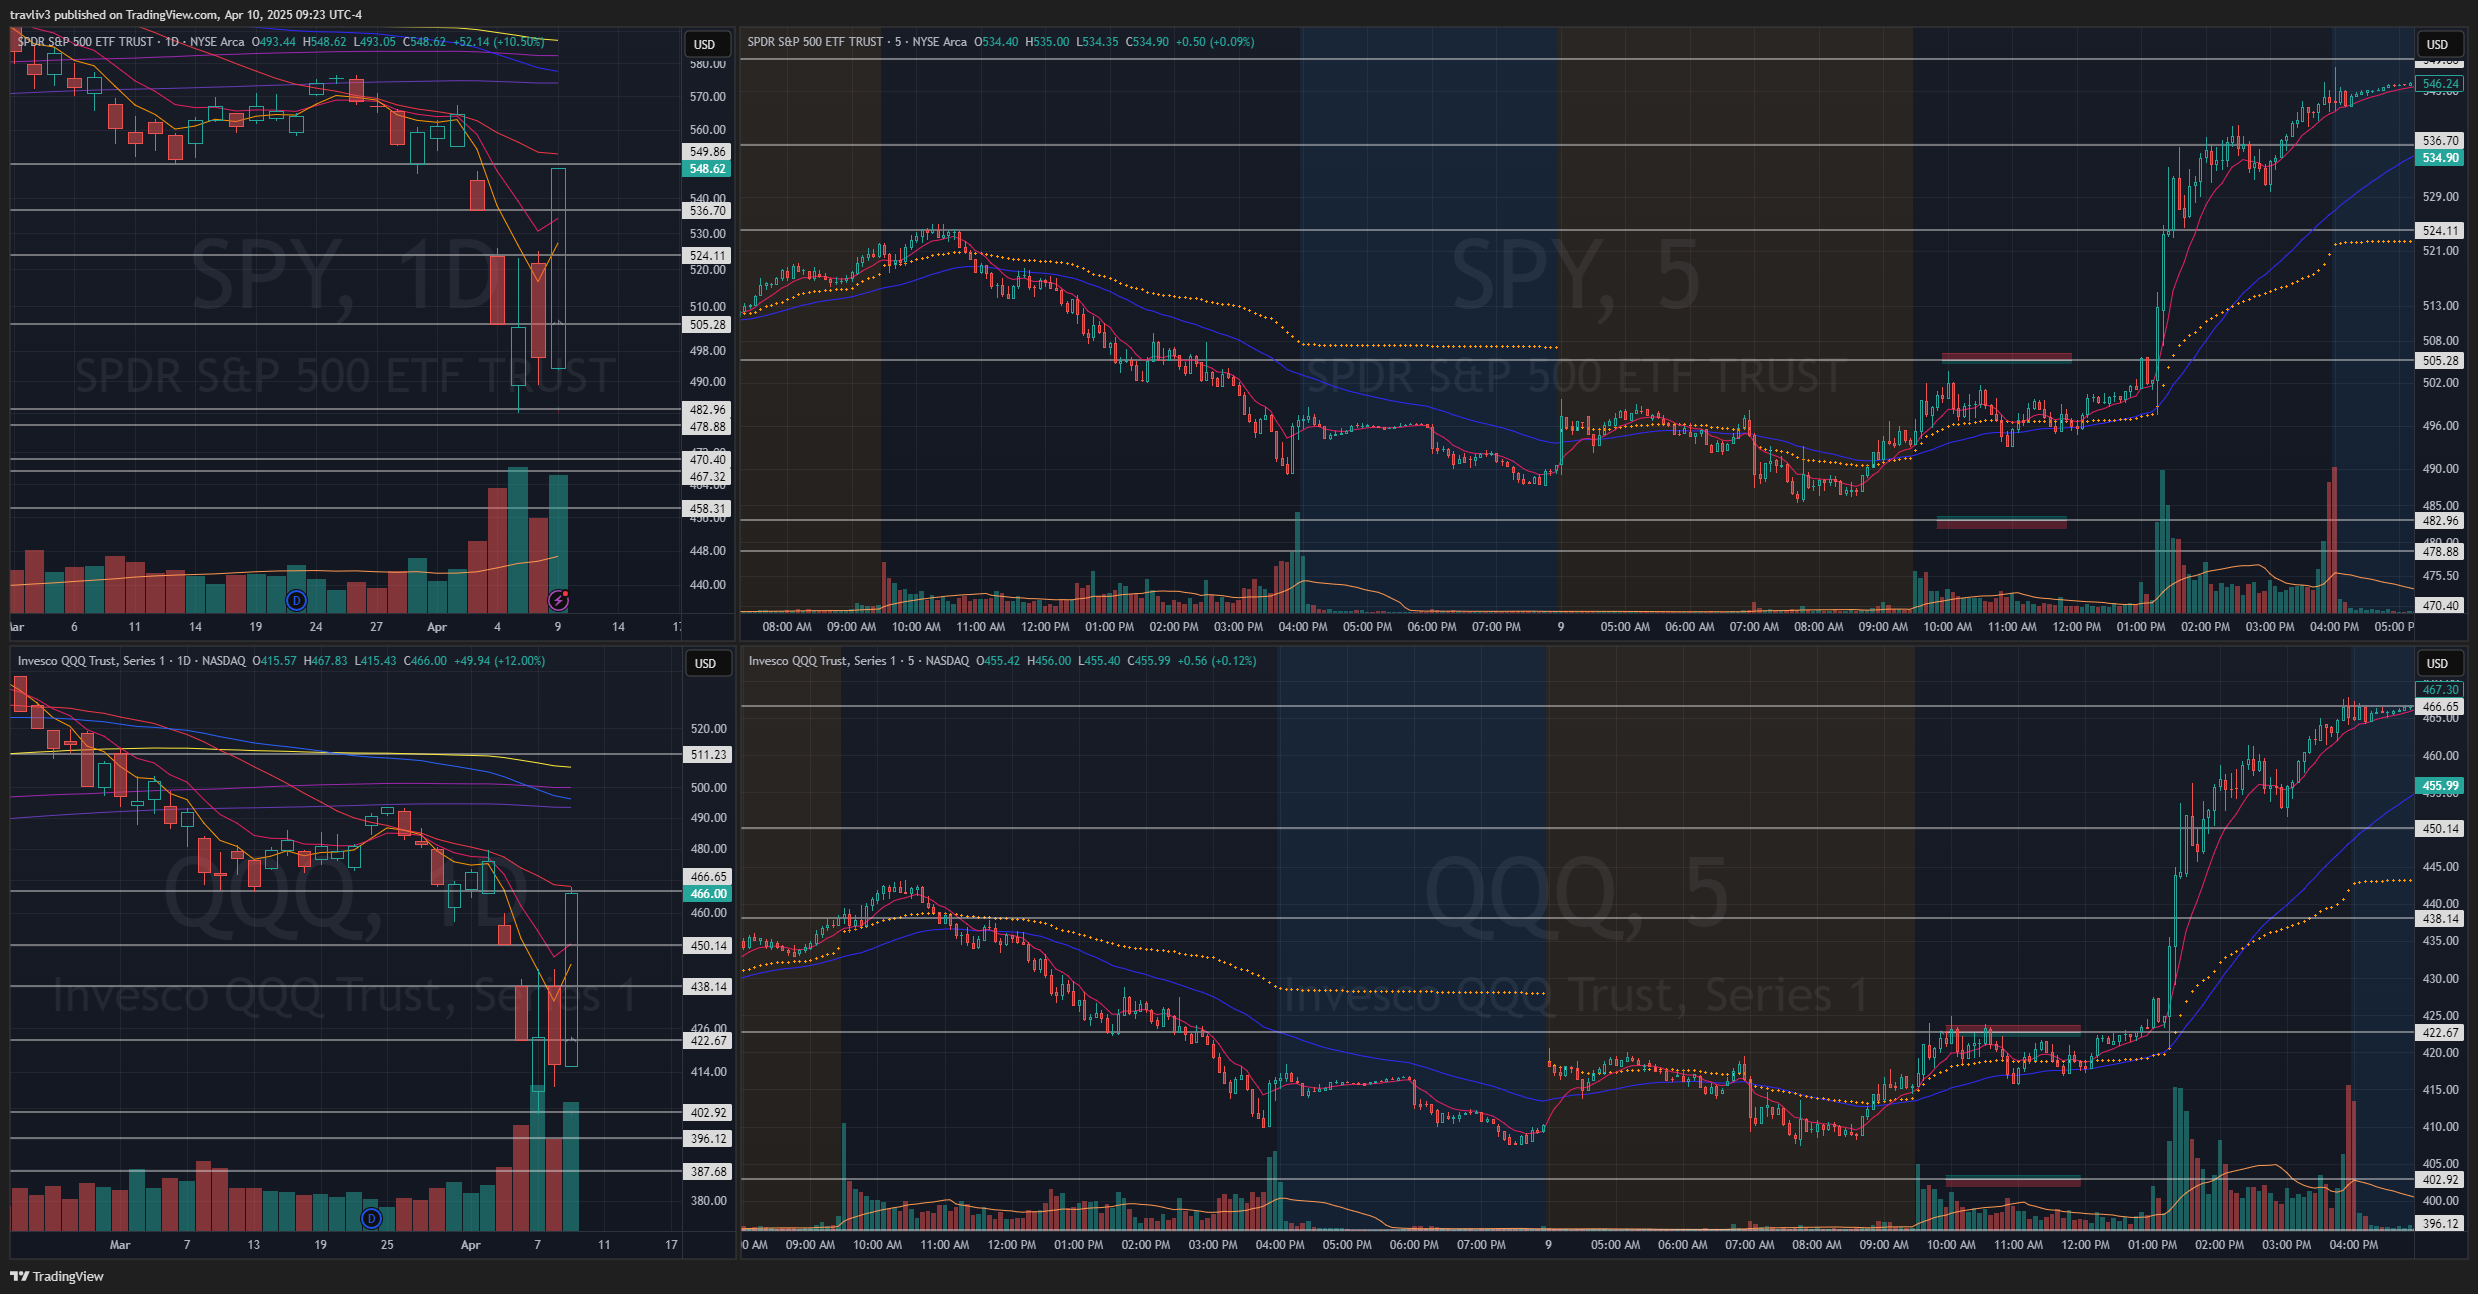Click the 04:00 PM time label on SPY 5 axis

(x=1303, y=627)
